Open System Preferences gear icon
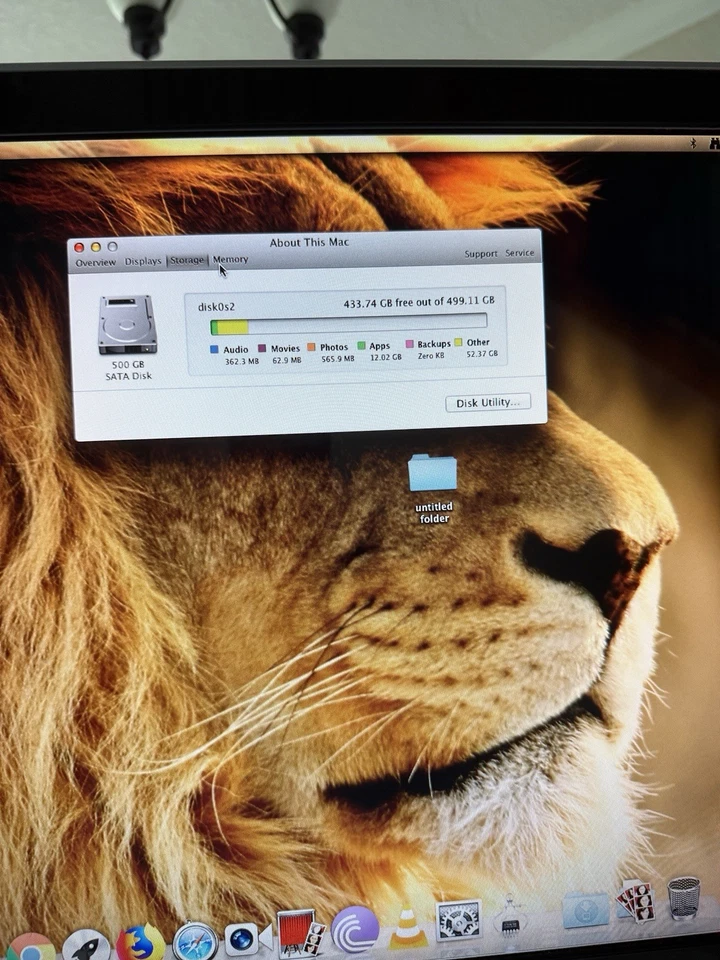720x960 pixels. click(x=458, y=921)
